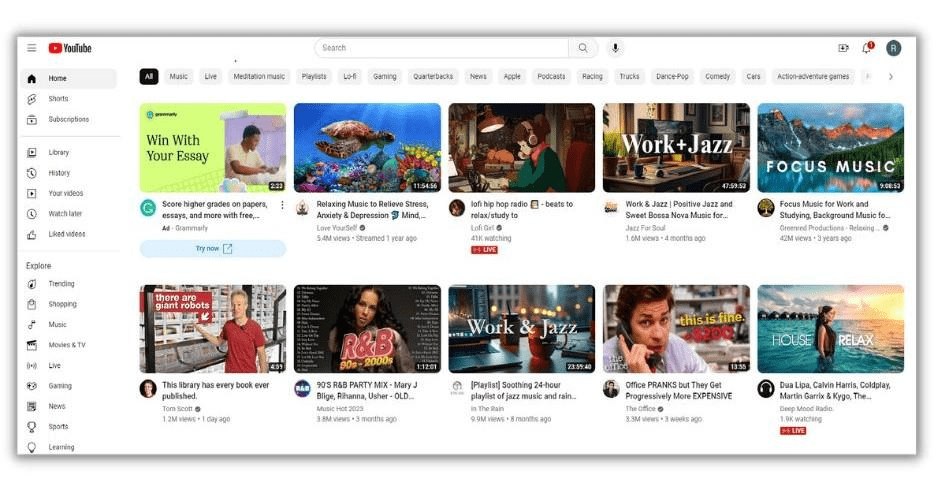
Task: Open the Focus Music video thumbnail
Action: click(x=830, y=147)
